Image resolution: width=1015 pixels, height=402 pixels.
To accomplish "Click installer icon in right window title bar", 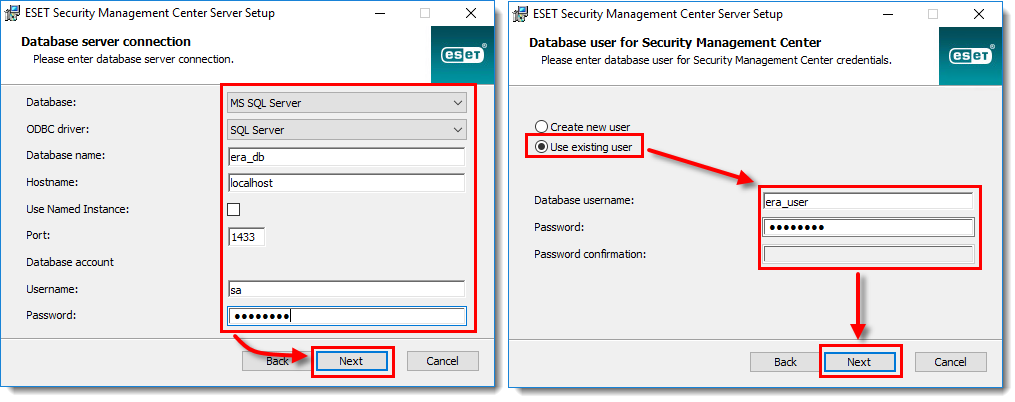I will (520, 14).
